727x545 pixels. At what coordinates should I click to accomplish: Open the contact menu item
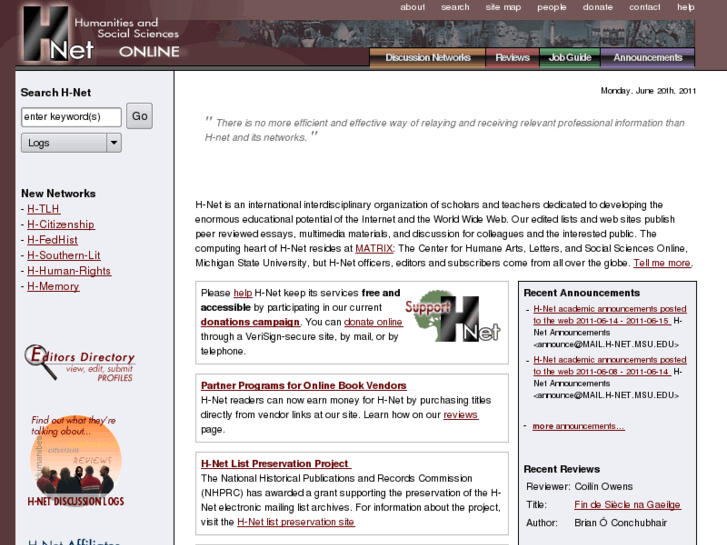[x=644, y=7]
